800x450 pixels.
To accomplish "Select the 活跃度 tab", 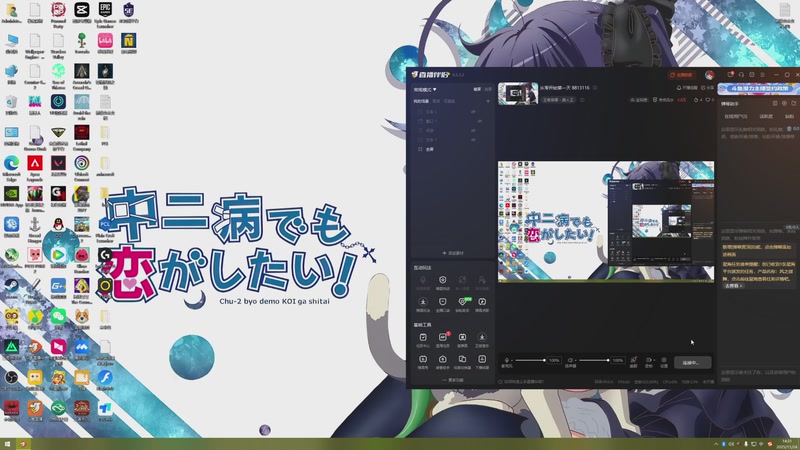I will (766, 116).
